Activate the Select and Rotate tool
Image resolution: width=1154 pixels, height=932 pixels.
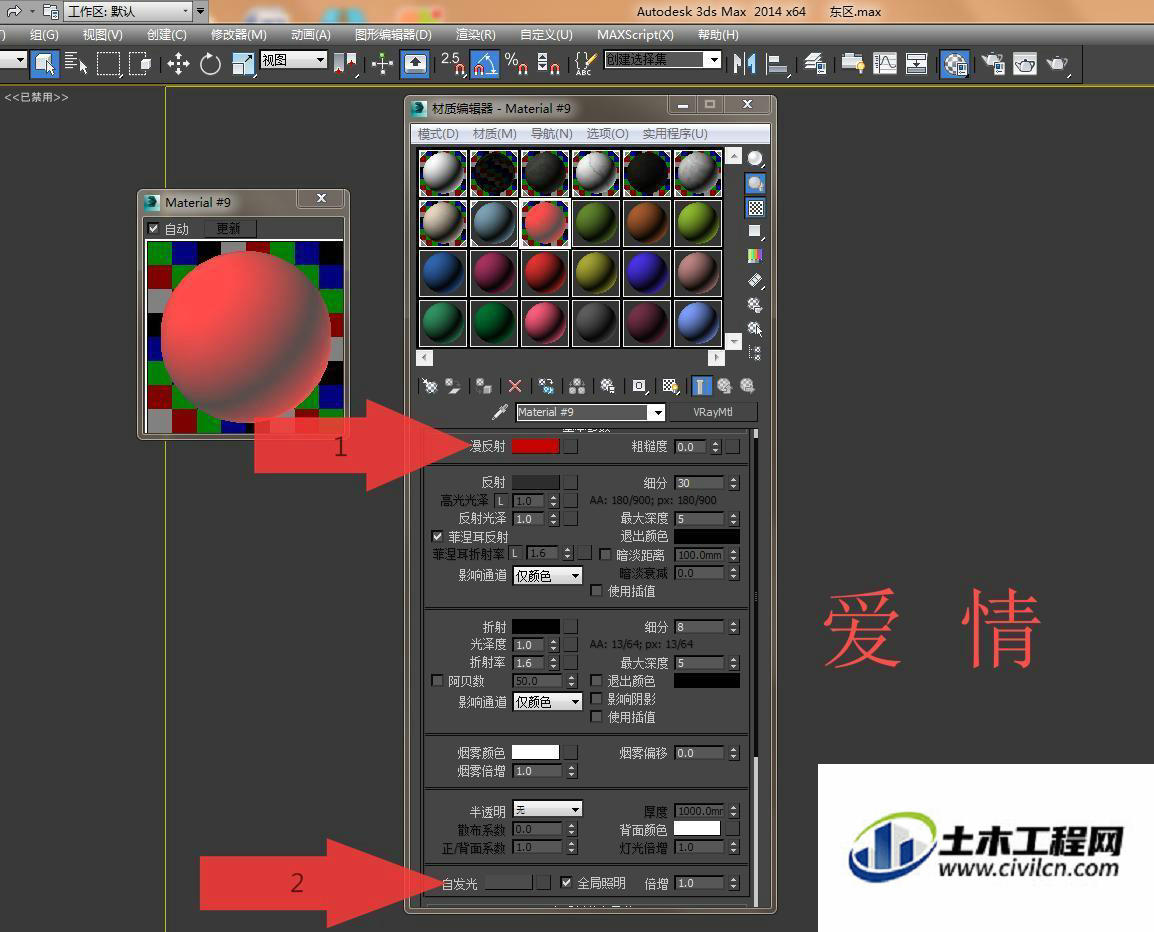click(x=210, y=64)
